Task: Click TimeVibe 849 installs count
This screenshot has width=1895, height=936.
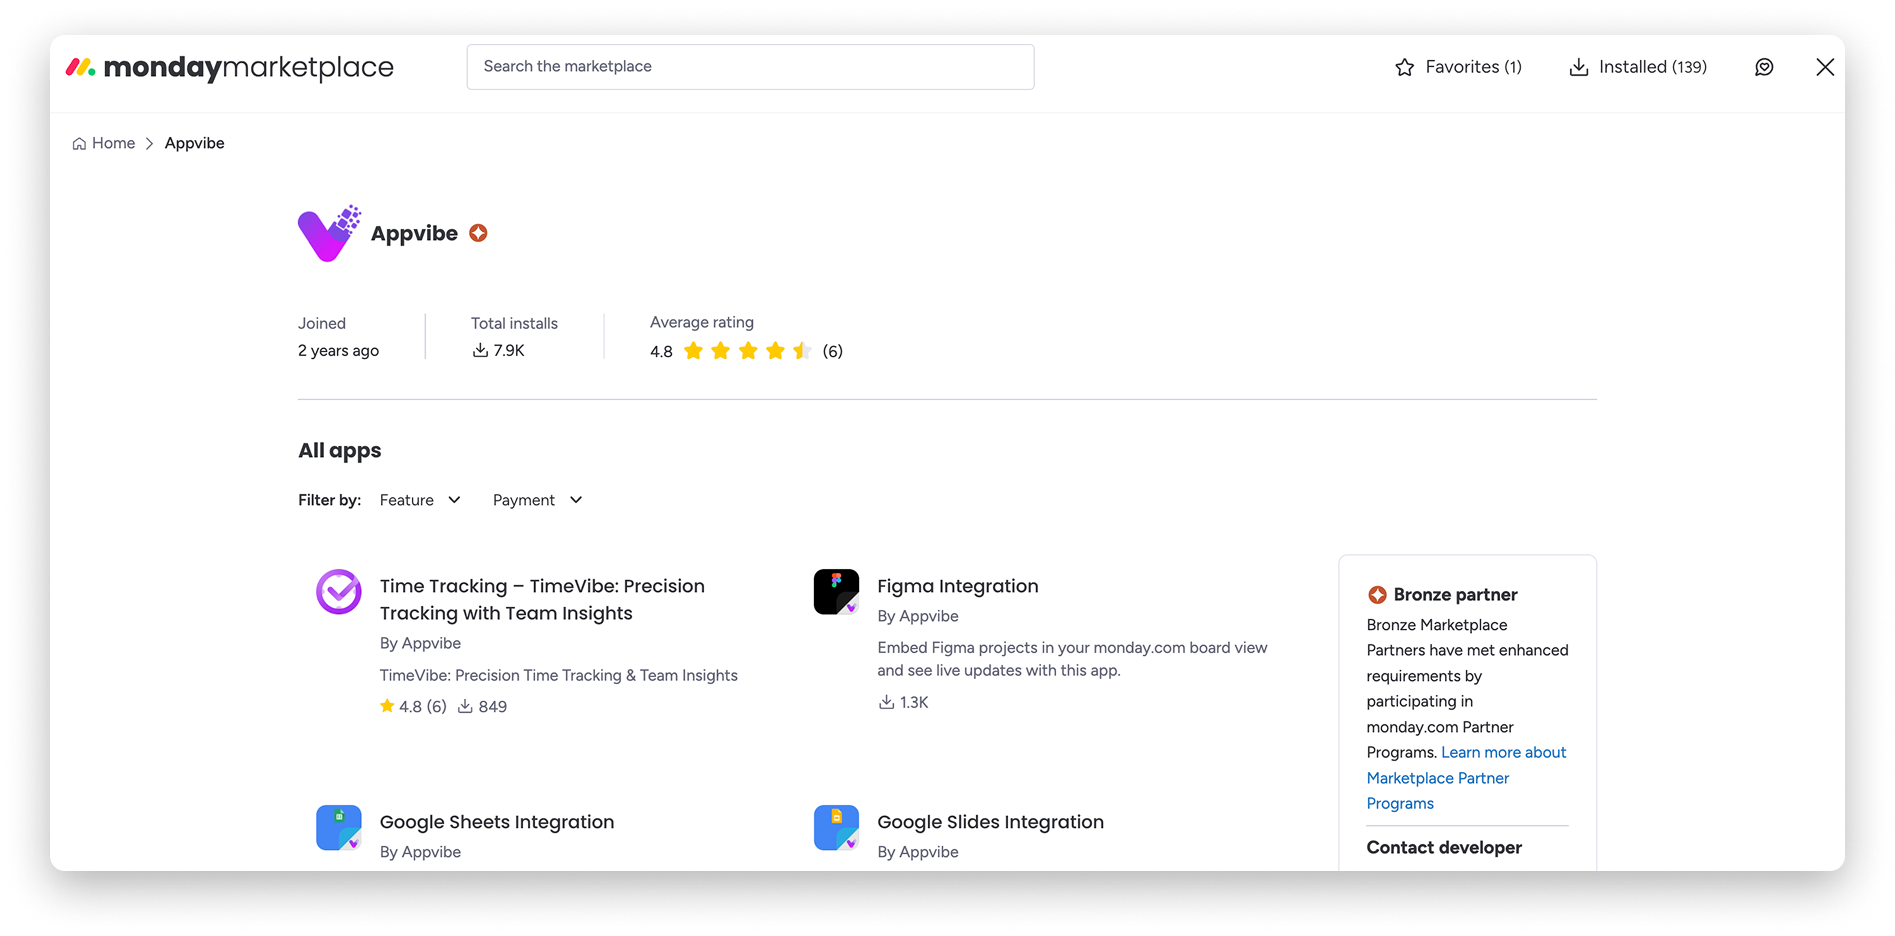Action: point(482,706)
